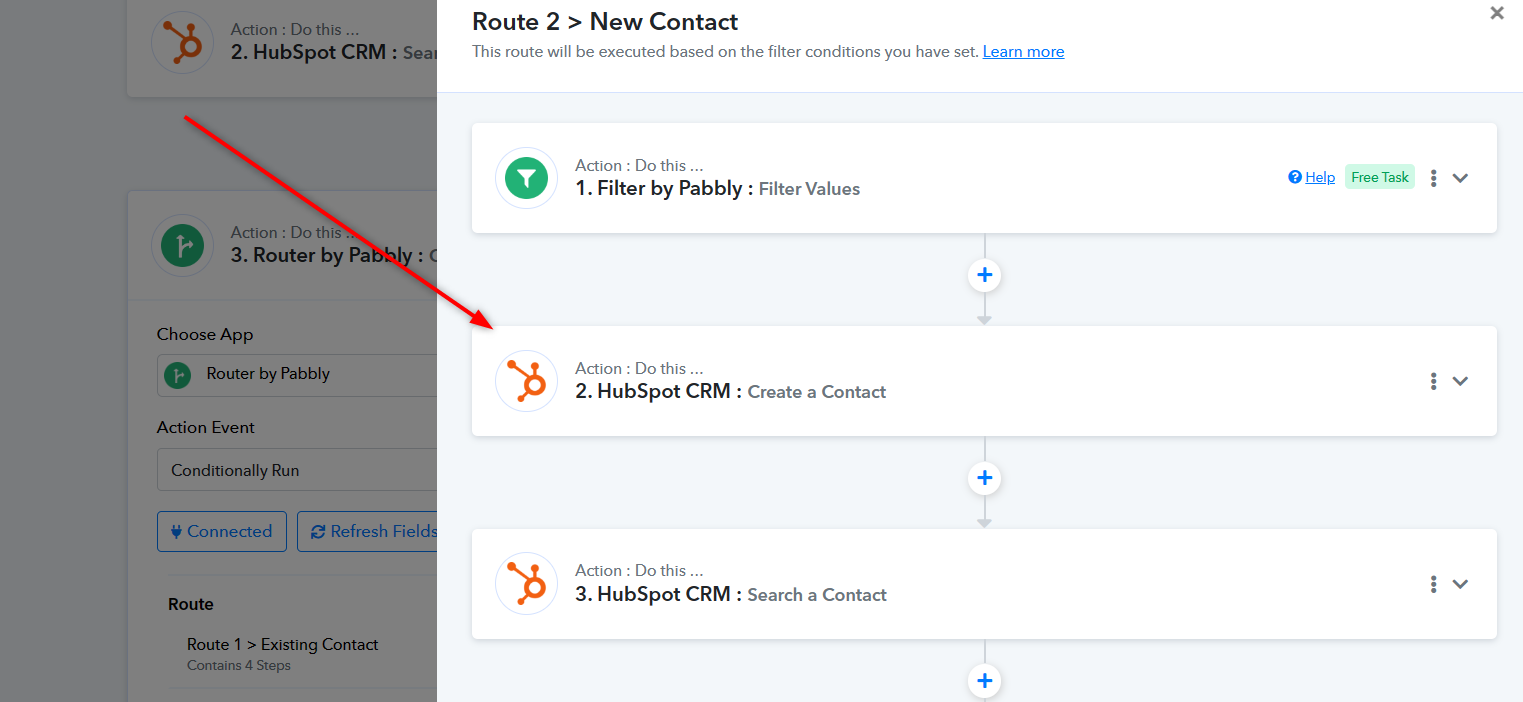The height and width of the screenshot is (702, 1523).
Task: Click HubSpot icon on Search a Contact step in Route 2
Action: tap(526, 583)
